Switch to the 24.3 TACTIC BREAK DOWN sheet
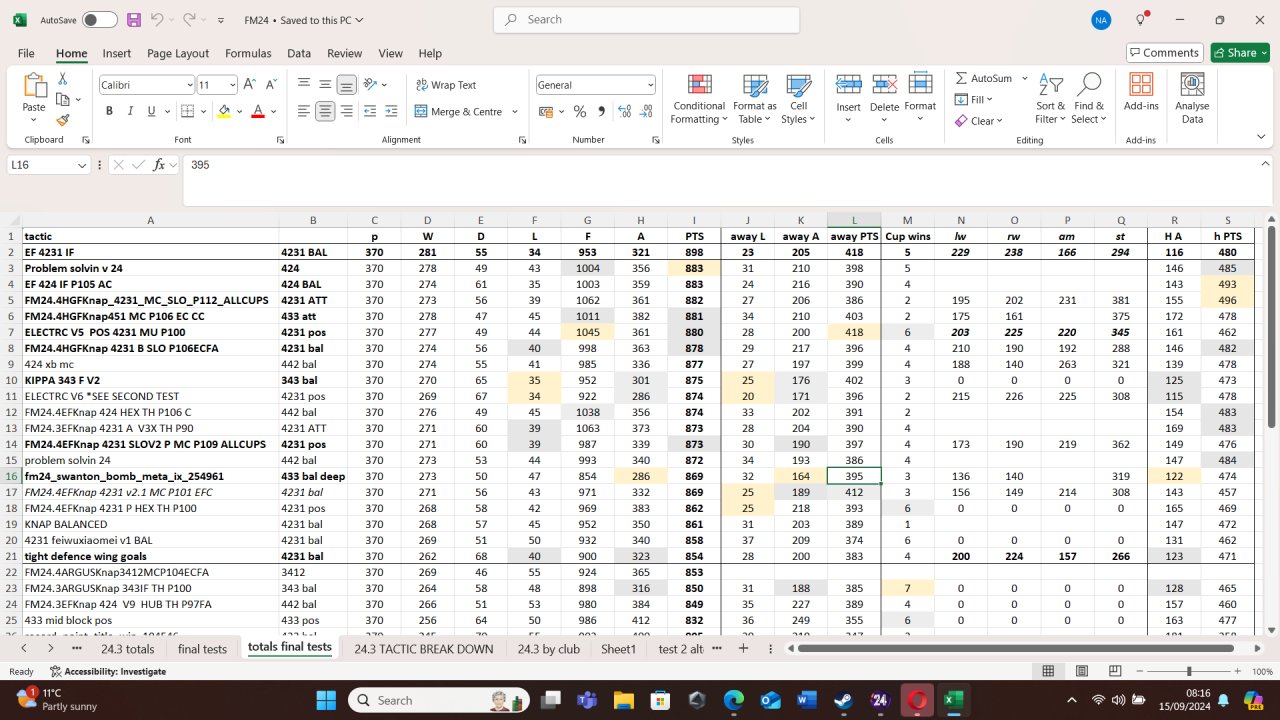Viewport: 1280px width, 720px height. [423, 648]
